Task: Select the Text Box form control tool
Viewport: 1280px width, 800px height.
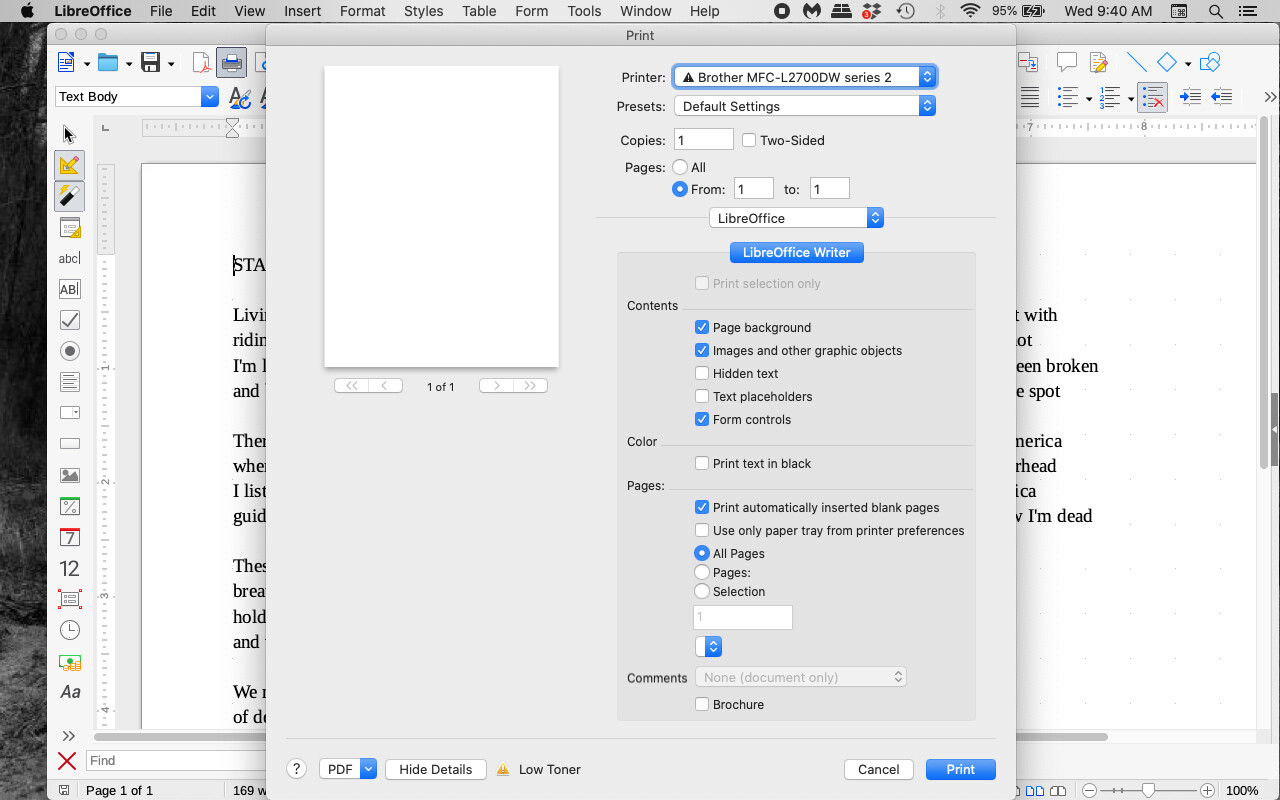Action: tap(69, 289)
